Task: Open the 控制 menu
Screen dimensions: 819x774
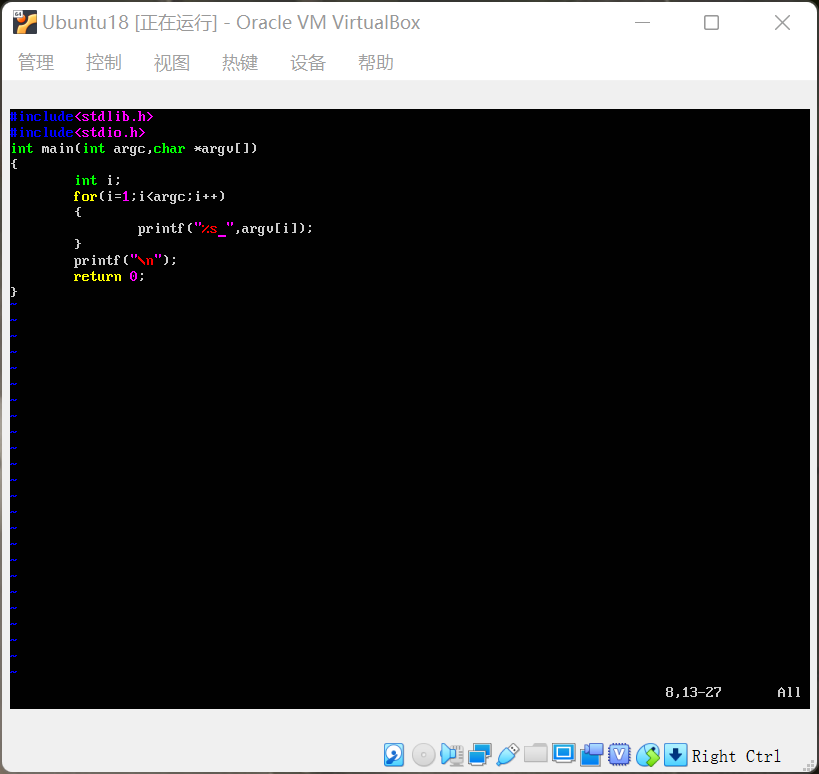Action: (x=104, y=62)
